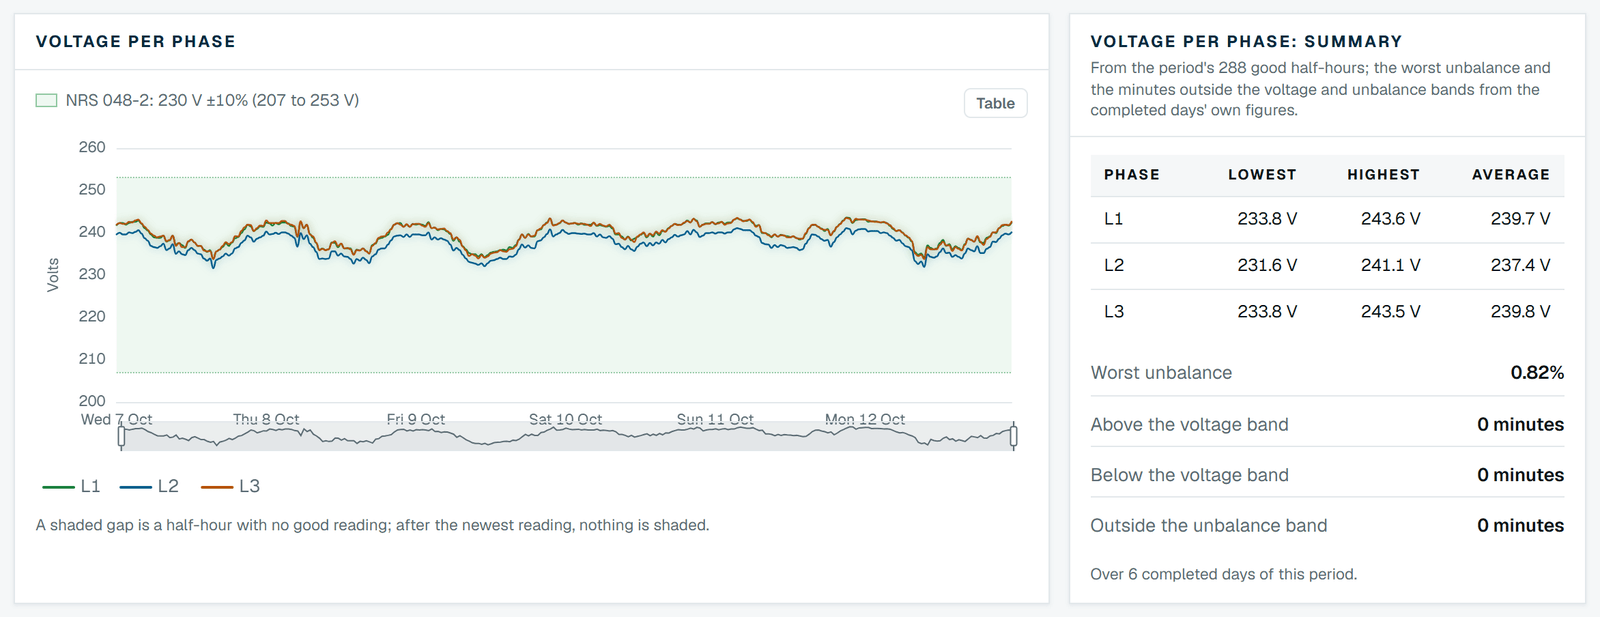Click L1 highest value 243.6 V
The width and height of the screenshot is (1600, 617).
1390,219
